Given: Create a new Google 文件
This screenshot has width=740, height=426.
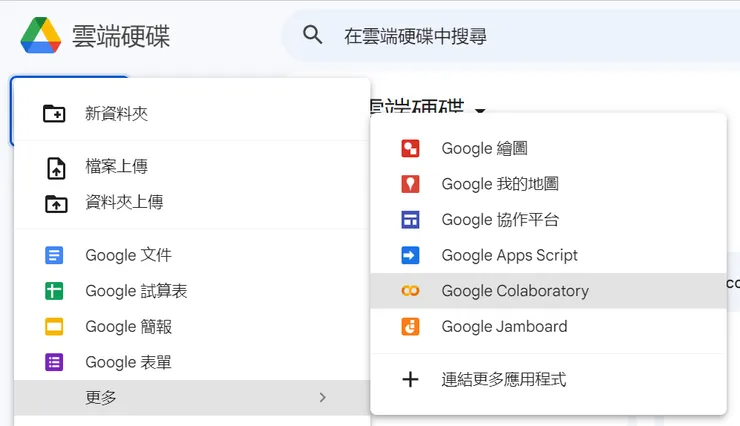Looking at the screenshot, I should (192, 255).
